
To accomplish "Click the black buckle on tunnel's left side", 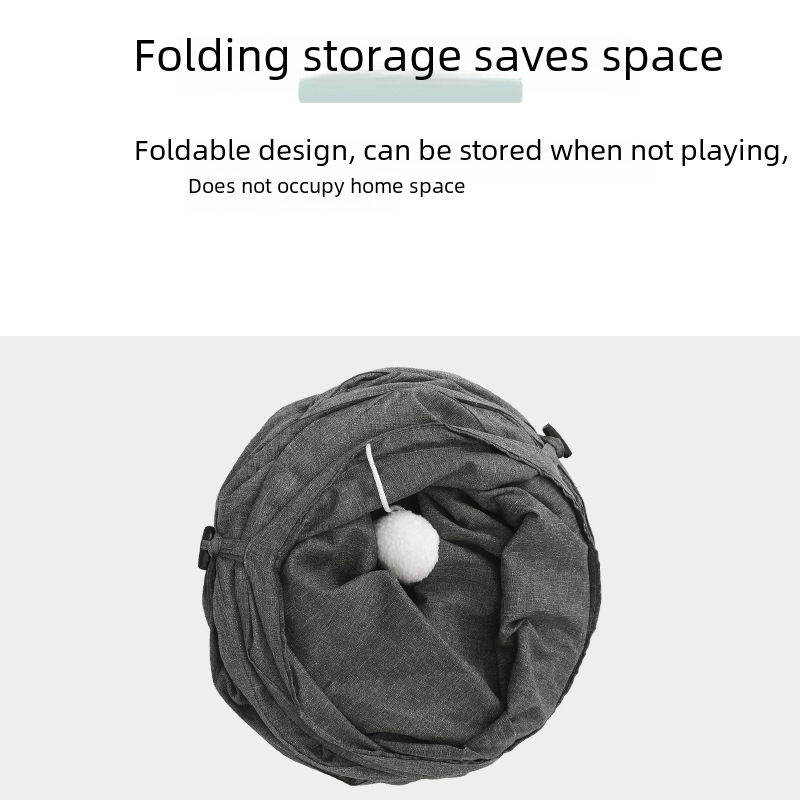I will coord(209,547).
